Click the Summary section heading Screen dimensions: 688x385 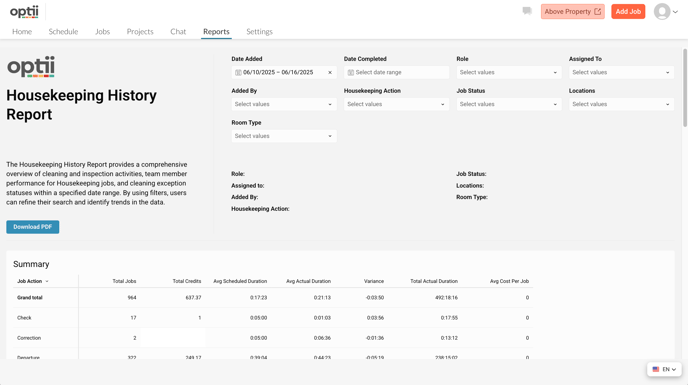pos(31,264)
